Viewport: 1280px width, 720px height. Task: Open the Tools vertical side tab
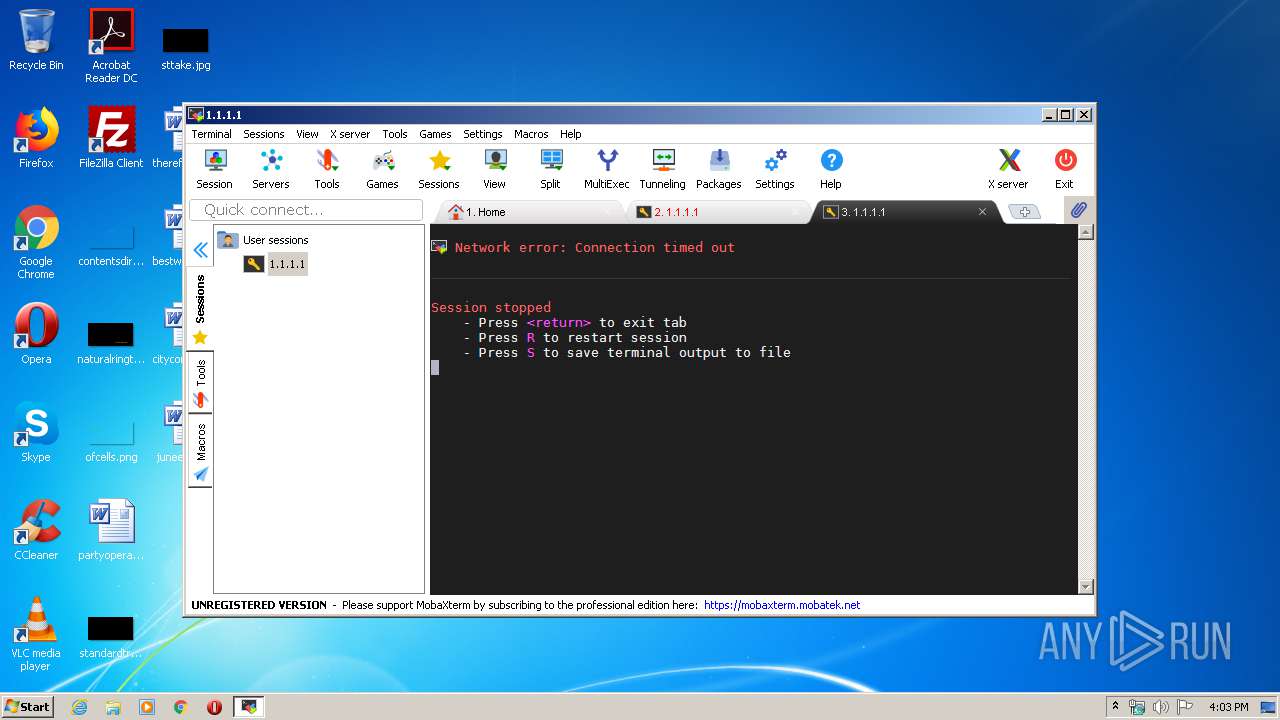(200, 383)
